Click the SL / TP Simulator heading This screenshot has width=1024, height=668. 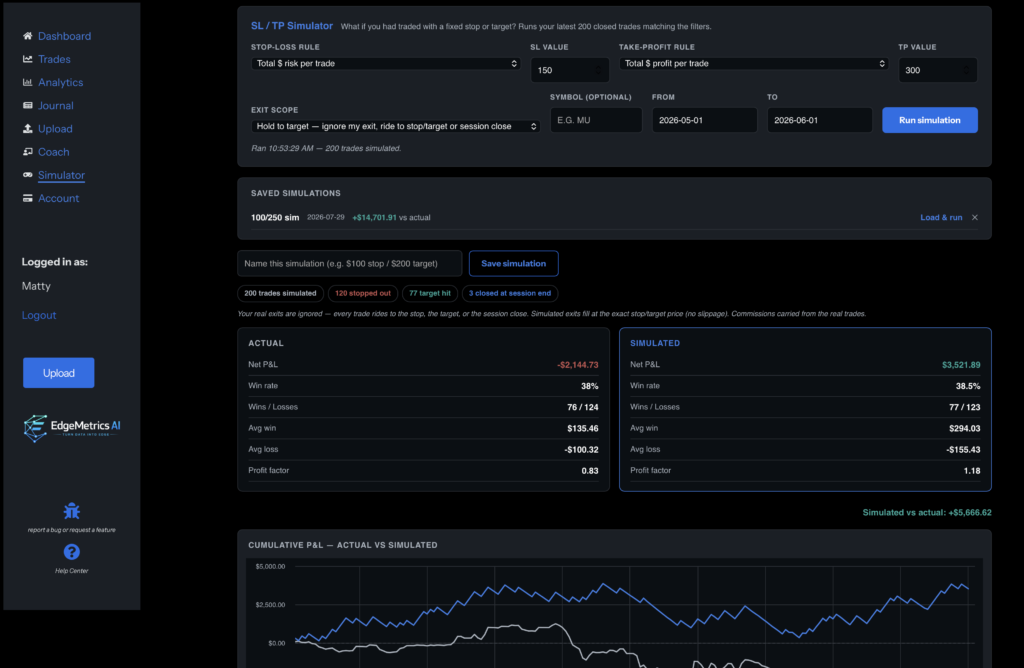[x=292, y=26]
